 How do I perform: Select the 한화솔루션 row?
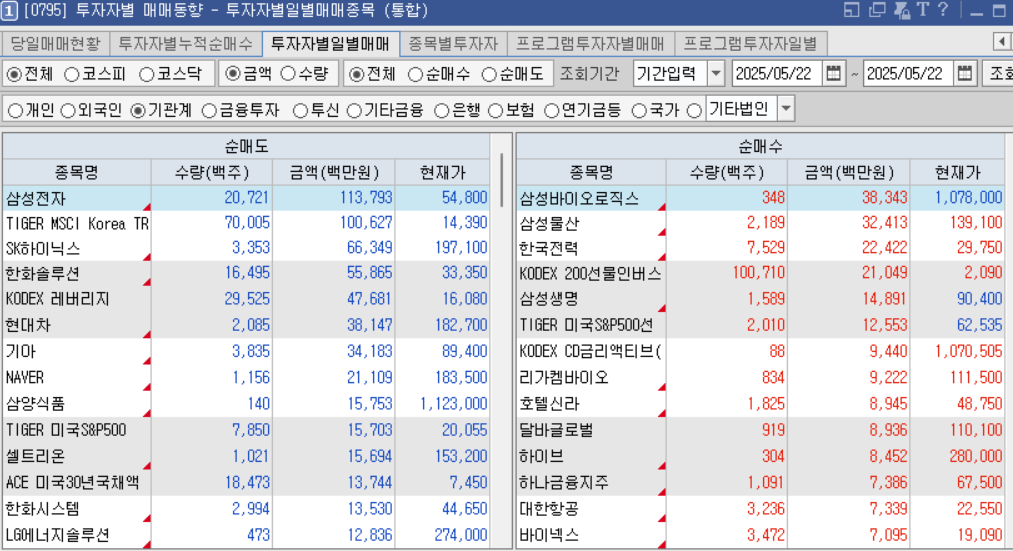(245, 273)
